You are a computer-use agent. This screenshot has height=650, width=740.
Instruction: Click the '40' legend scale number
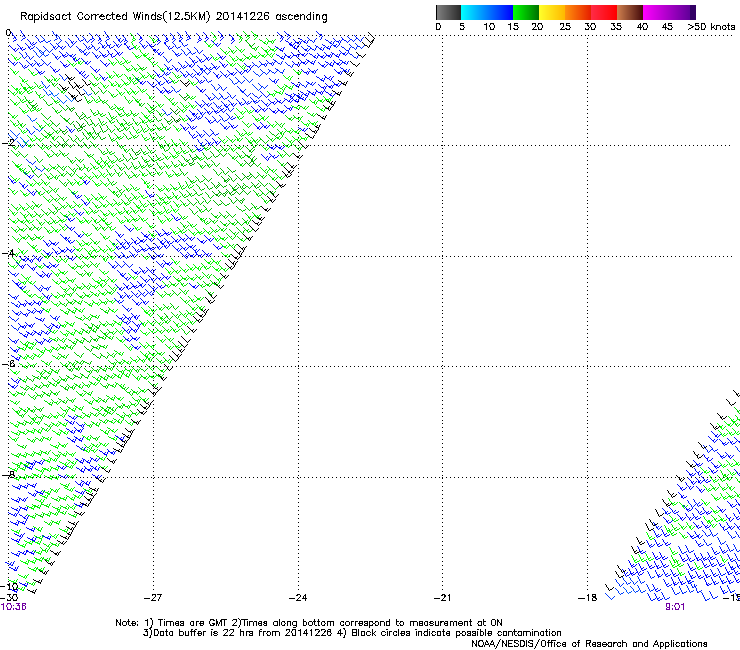[642, 27]
